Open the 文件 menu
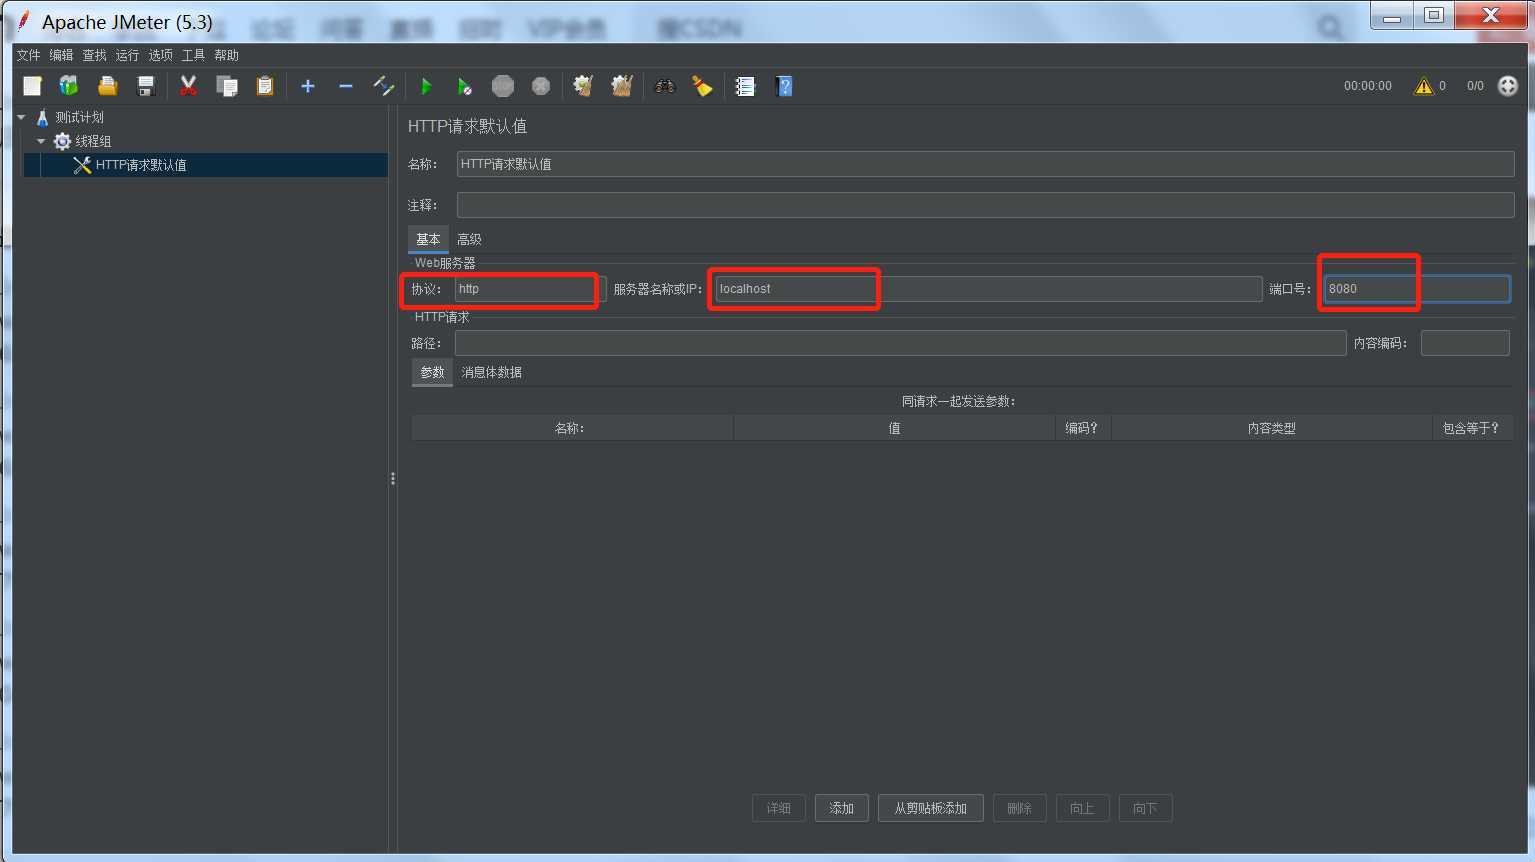The image size is (1535, 862). [28, 55]
